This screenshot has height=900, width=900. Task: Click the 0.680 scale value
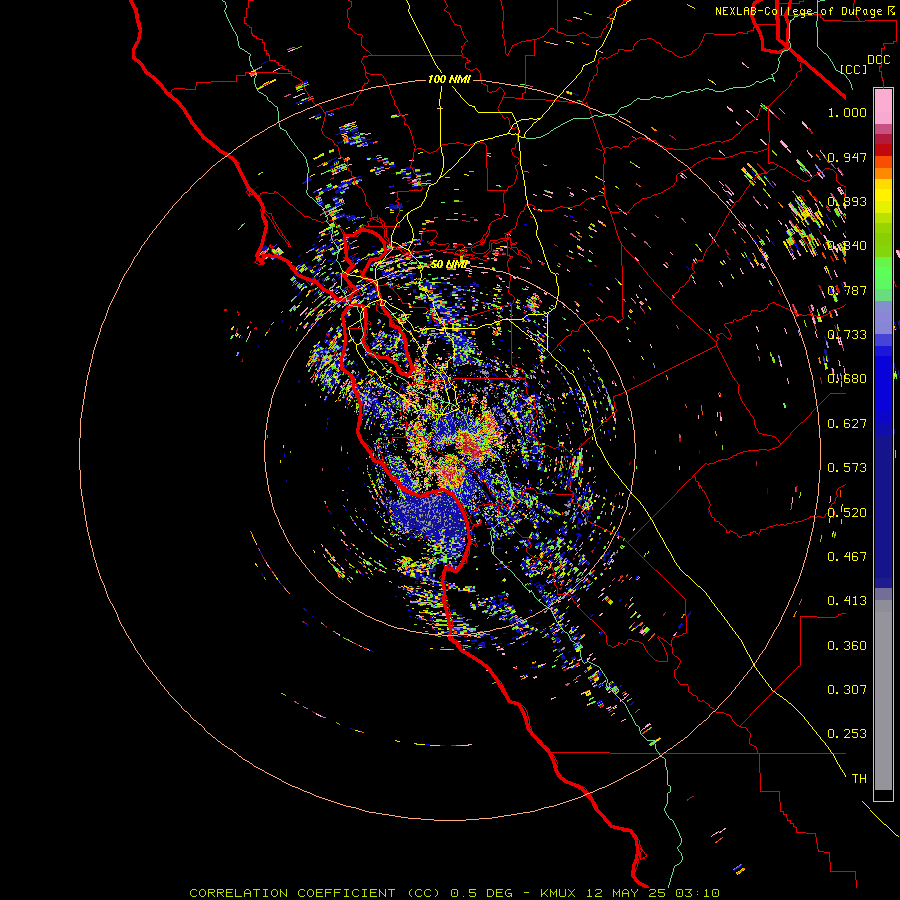click(847, 379)
